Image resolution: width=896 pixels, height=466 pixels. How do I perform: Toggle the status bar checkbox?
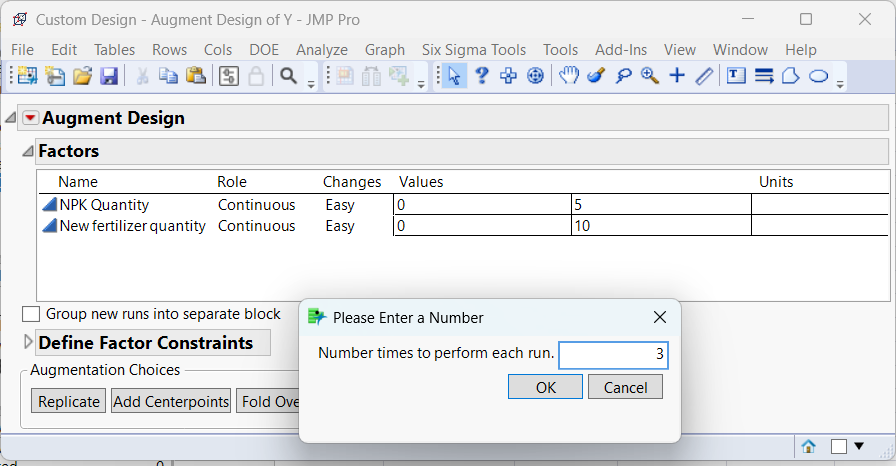[839, 446]
